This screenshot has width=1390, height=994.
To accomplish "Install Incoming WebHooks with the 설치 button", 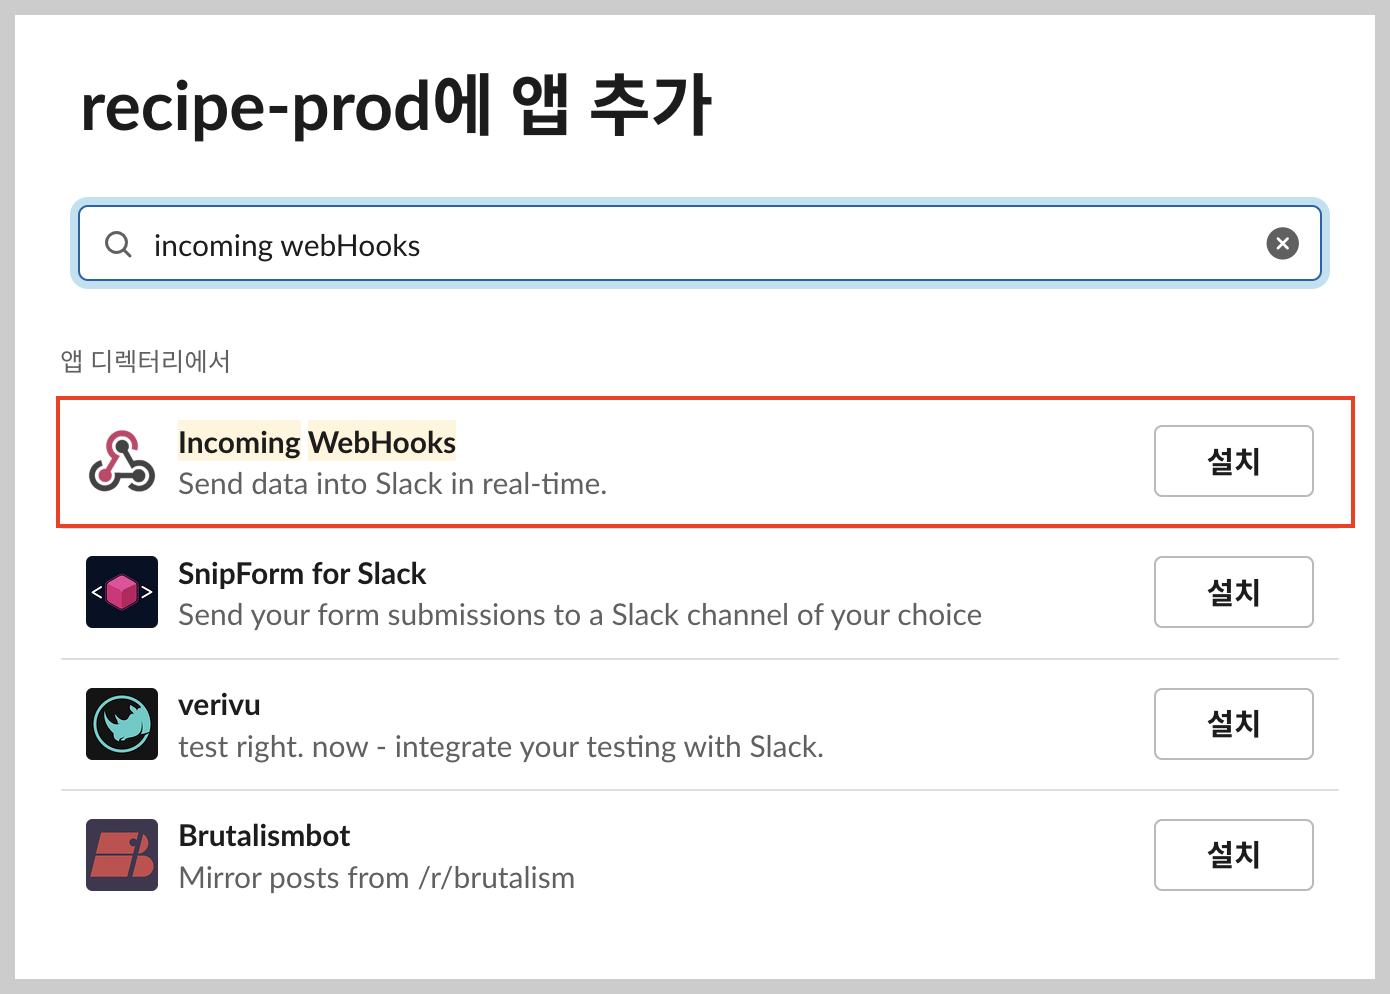I will [1233, 461].
